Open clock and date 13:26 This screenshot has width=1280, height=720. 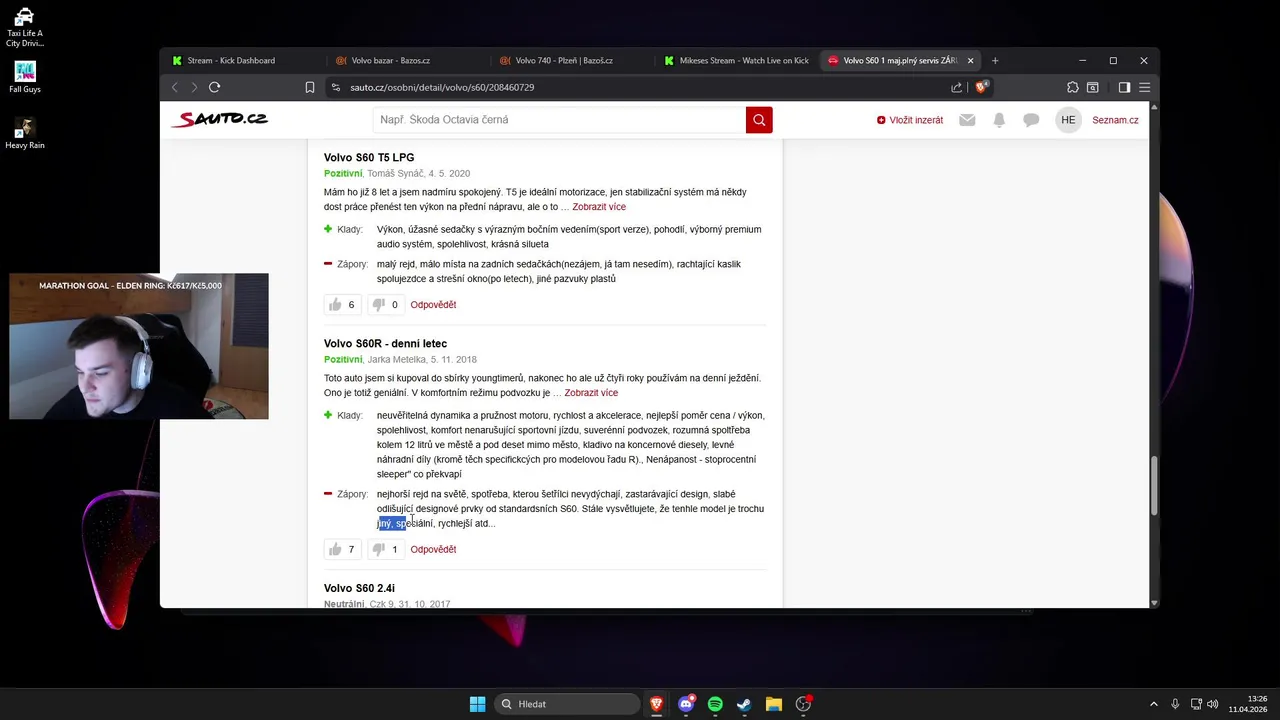pos(1248,704)
